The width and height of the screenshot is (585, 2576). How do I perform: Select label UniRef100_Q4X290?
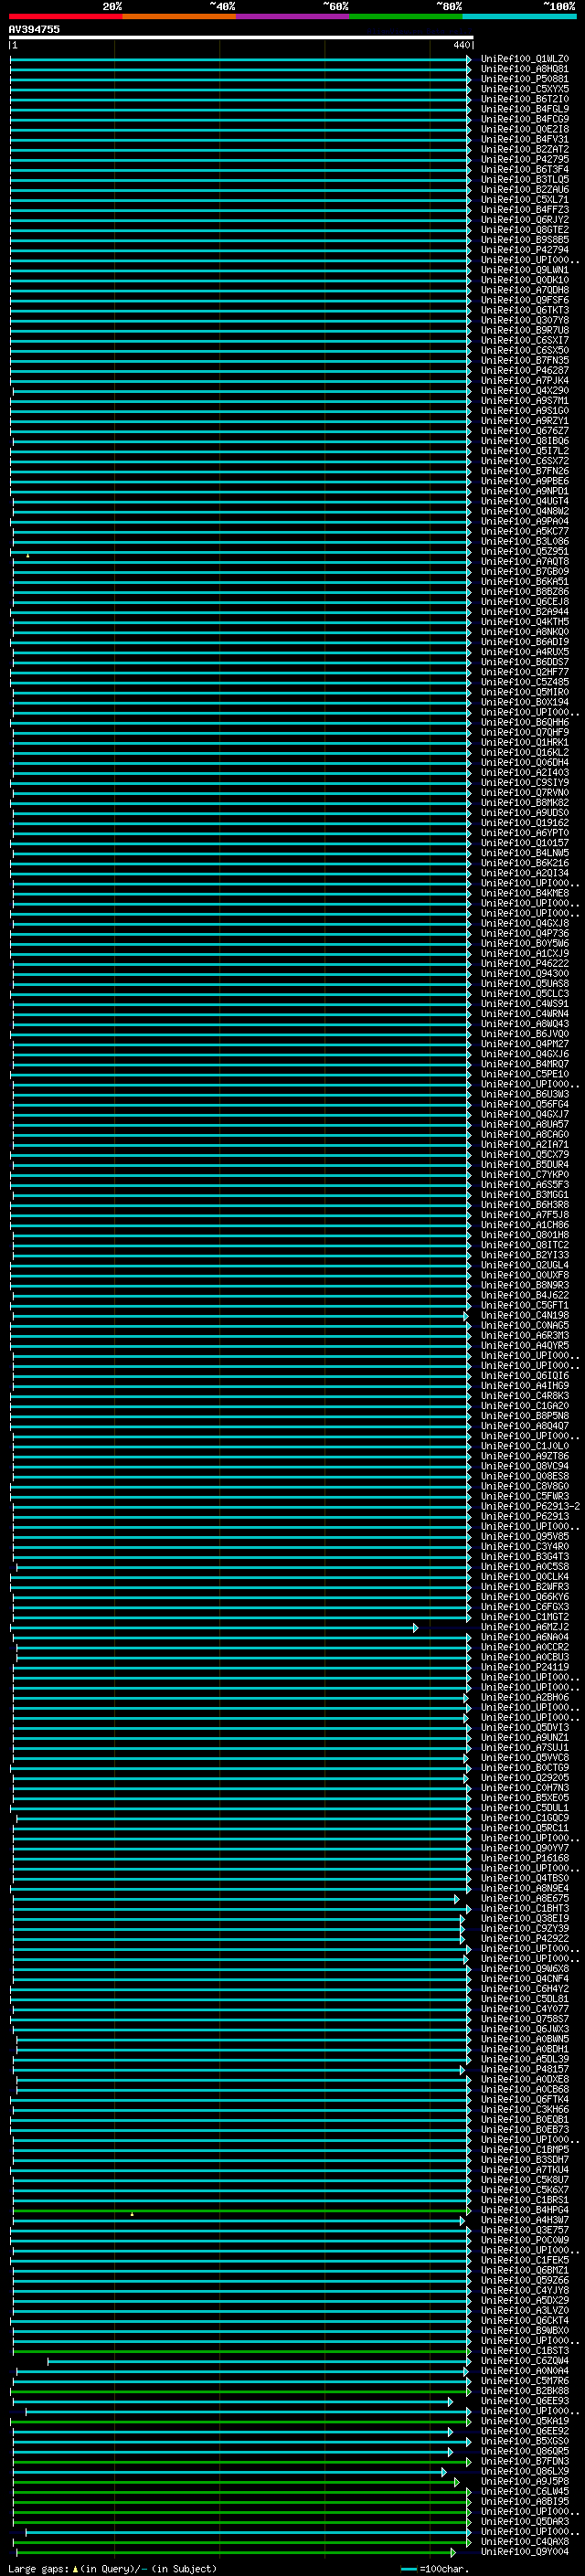coord(524,390)
